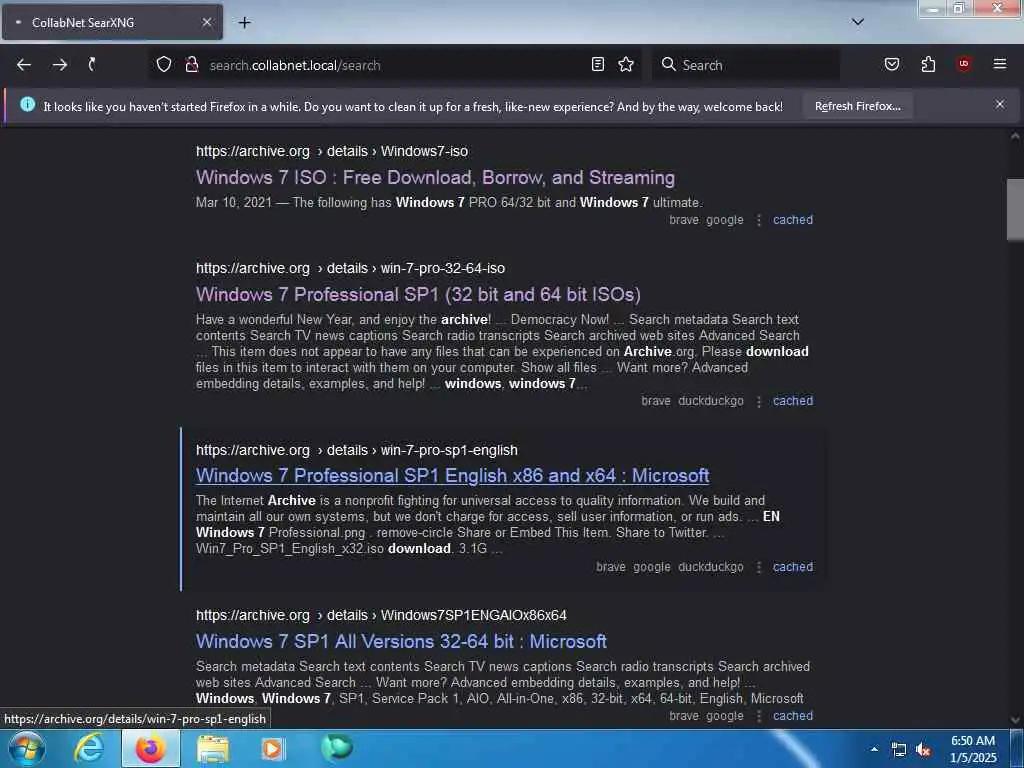Click the network tray icon
Screen dimensions: 1024x768
(899, 750)
